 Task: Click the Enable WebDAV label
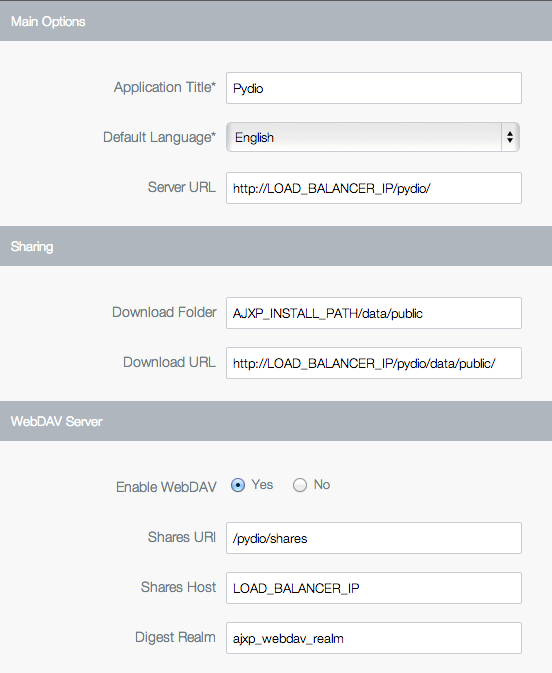166,487
